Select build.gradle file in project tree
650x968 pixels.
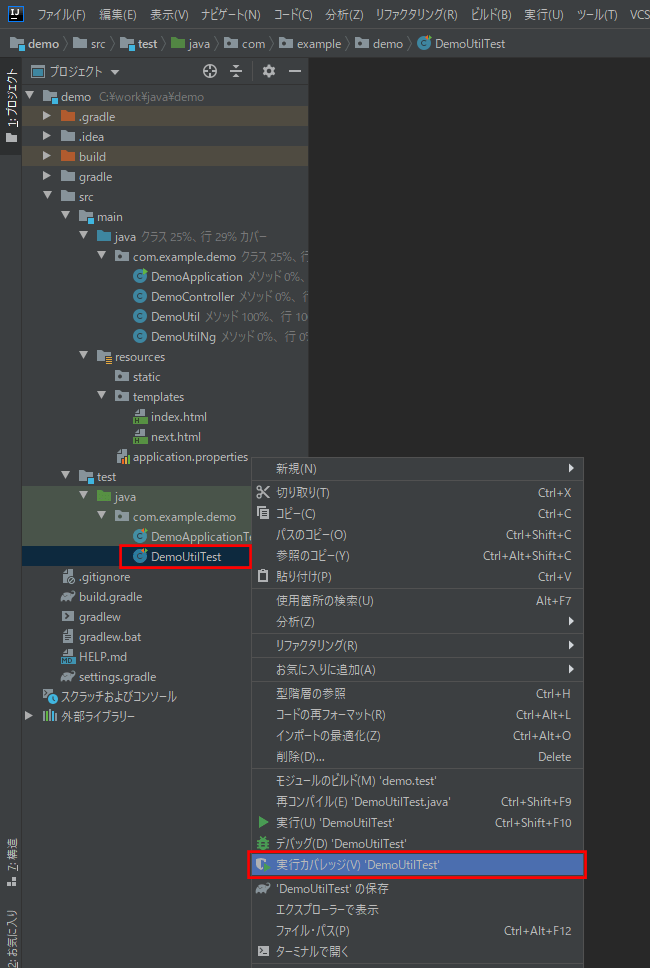point(110,597)
